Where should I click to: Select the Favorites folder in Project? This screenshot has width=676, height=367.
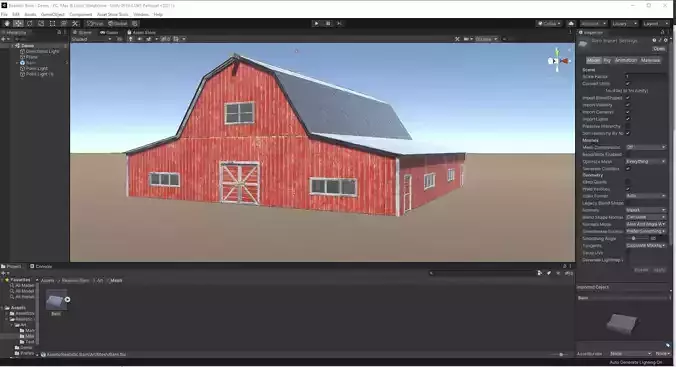pos(18,280)
